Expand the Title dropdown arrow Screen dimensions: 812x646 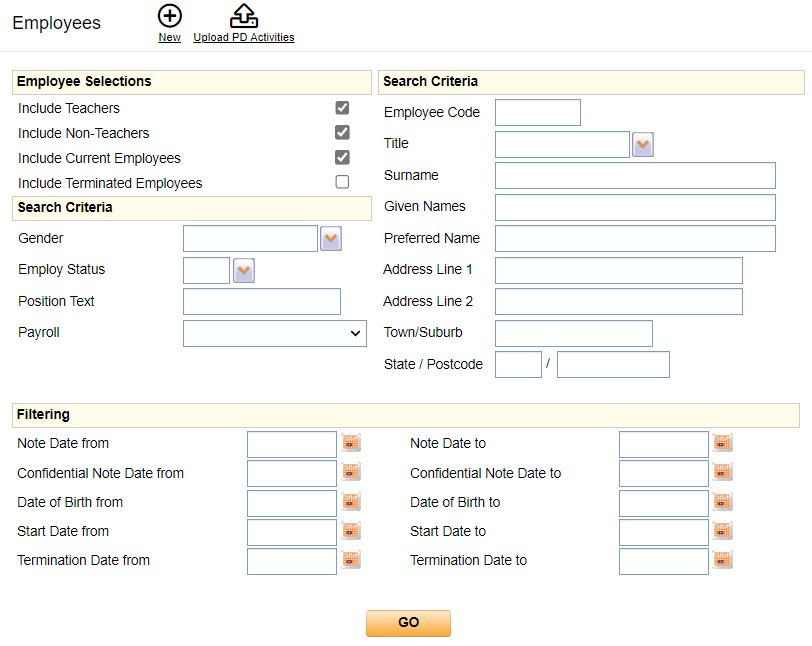pos(643,145)
